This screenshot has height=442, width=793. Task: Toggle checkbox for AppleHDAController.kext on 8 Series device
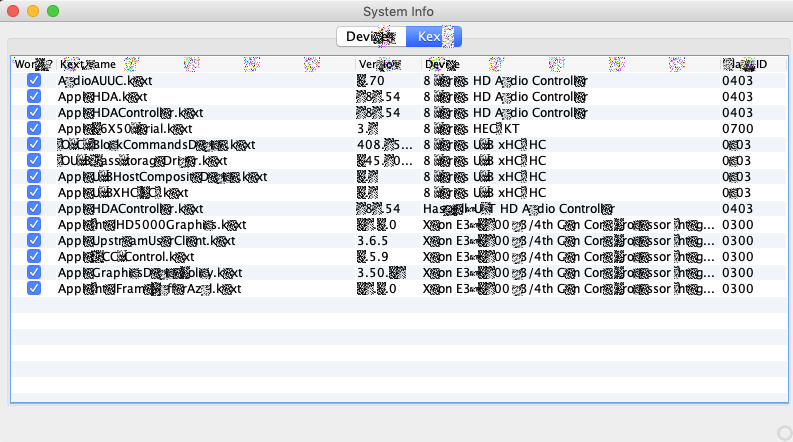34,112
